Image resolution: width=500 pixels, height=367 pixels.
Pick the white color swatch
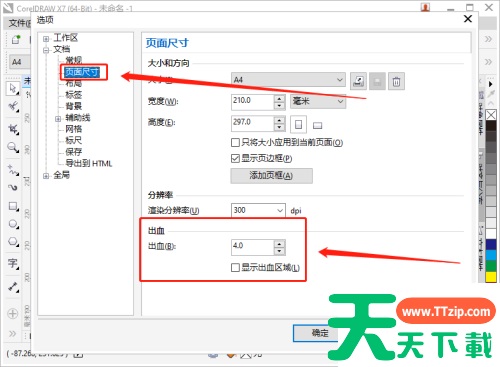pos(491,233)
